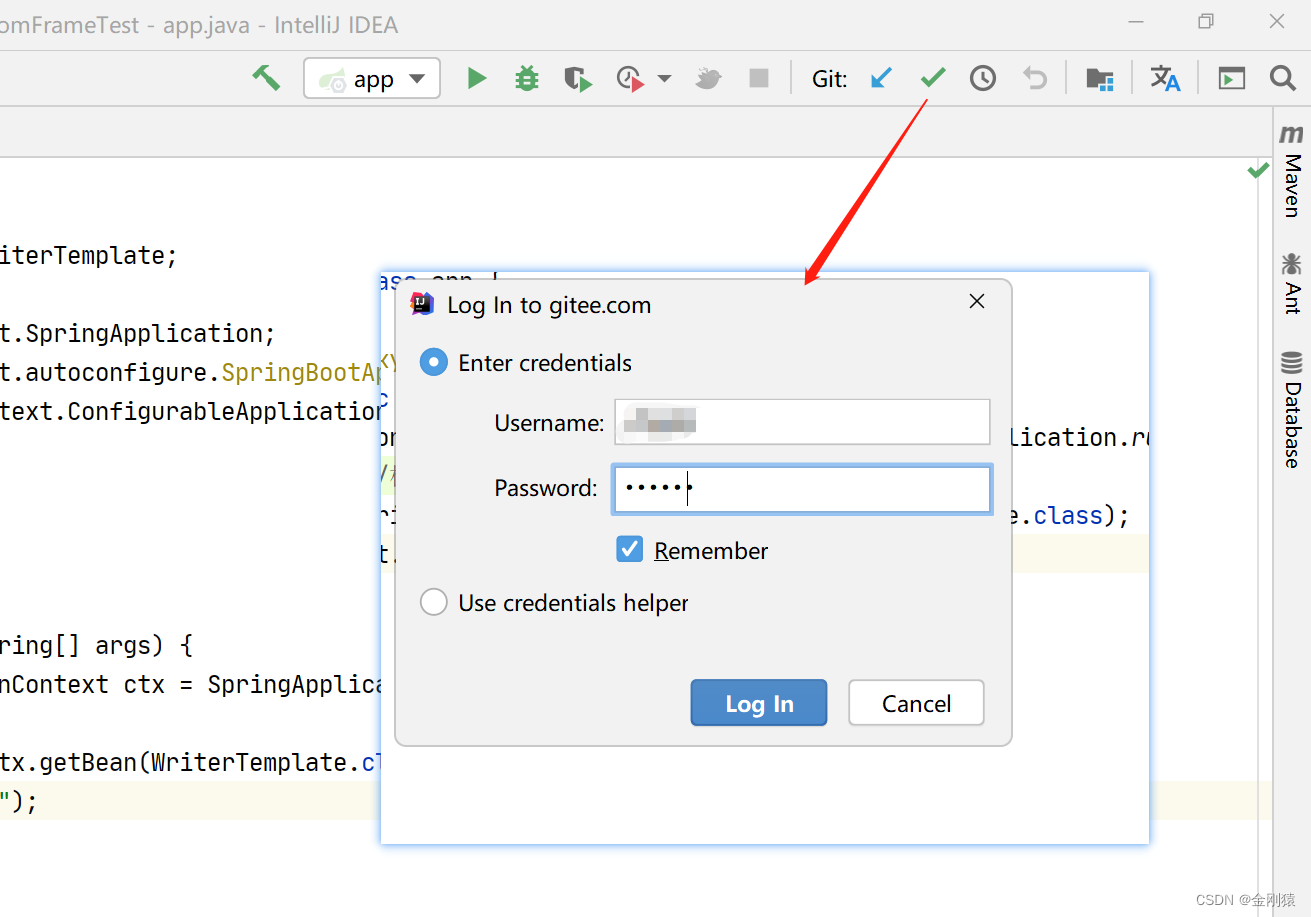This screenshot has height=917, width=1311.
Task: Click the Translate toolbar icon
Action: coord(1165,78)
